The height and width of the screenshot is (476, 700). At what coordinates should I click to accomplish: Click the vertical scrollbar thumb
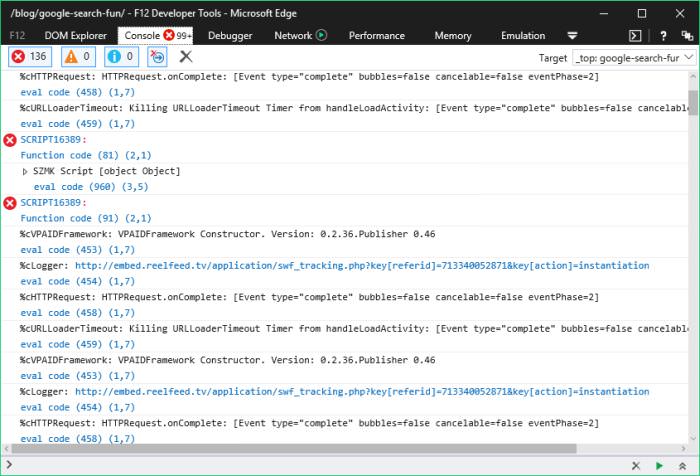point(692,102)
